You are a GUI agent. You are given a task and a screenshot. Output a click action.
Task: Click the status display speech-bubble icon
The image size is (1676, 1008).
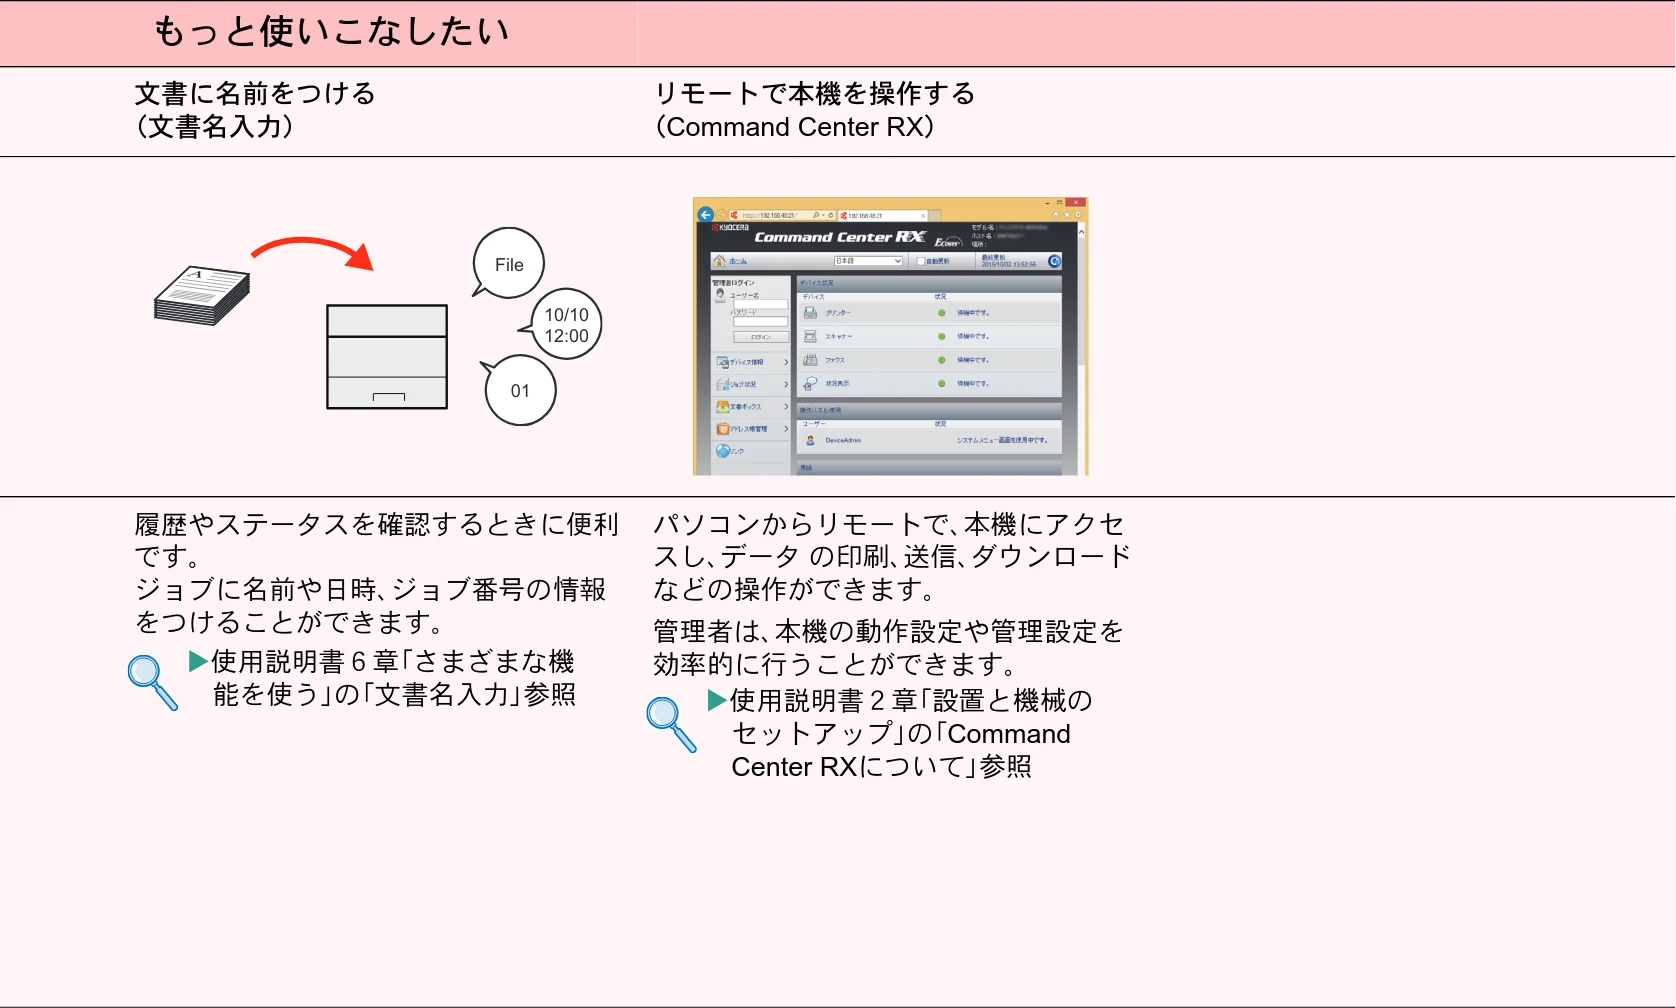pyautogui.click(x=811, y=384)
